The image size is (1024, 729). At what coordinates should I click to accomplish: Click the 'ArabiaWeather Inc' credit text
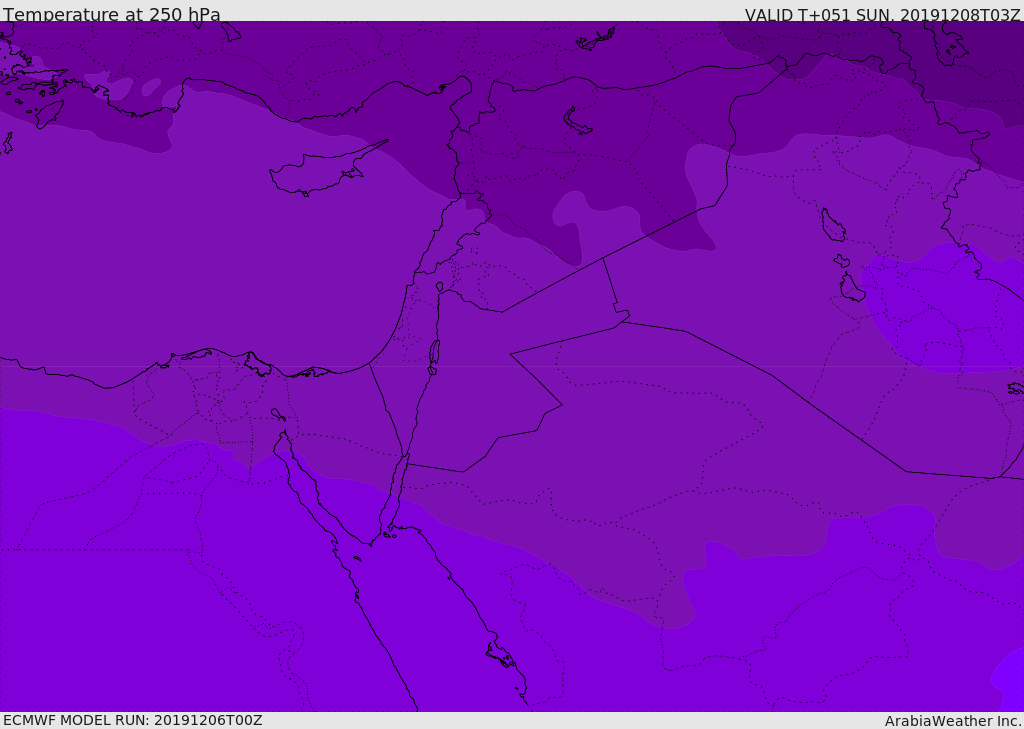click(x=952, y=721)
